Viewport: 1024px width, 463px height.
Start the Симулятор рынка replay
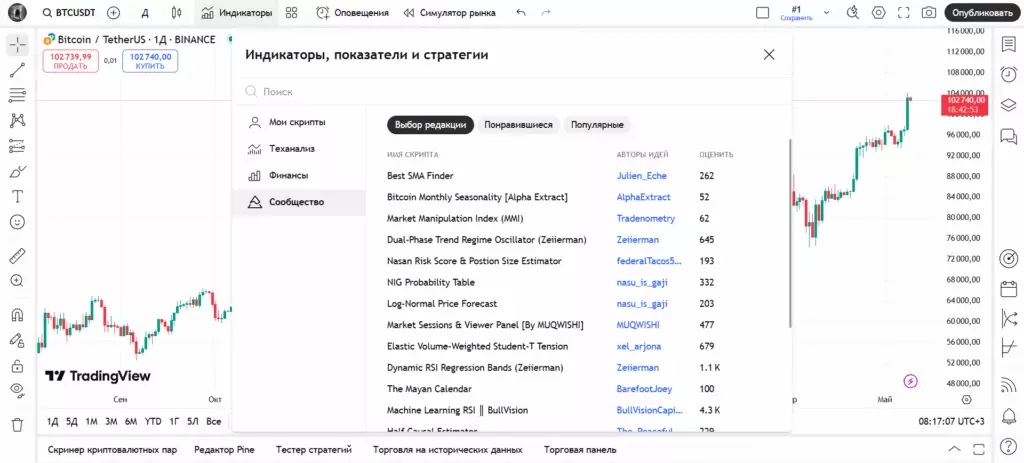click(x=450, y=12)
